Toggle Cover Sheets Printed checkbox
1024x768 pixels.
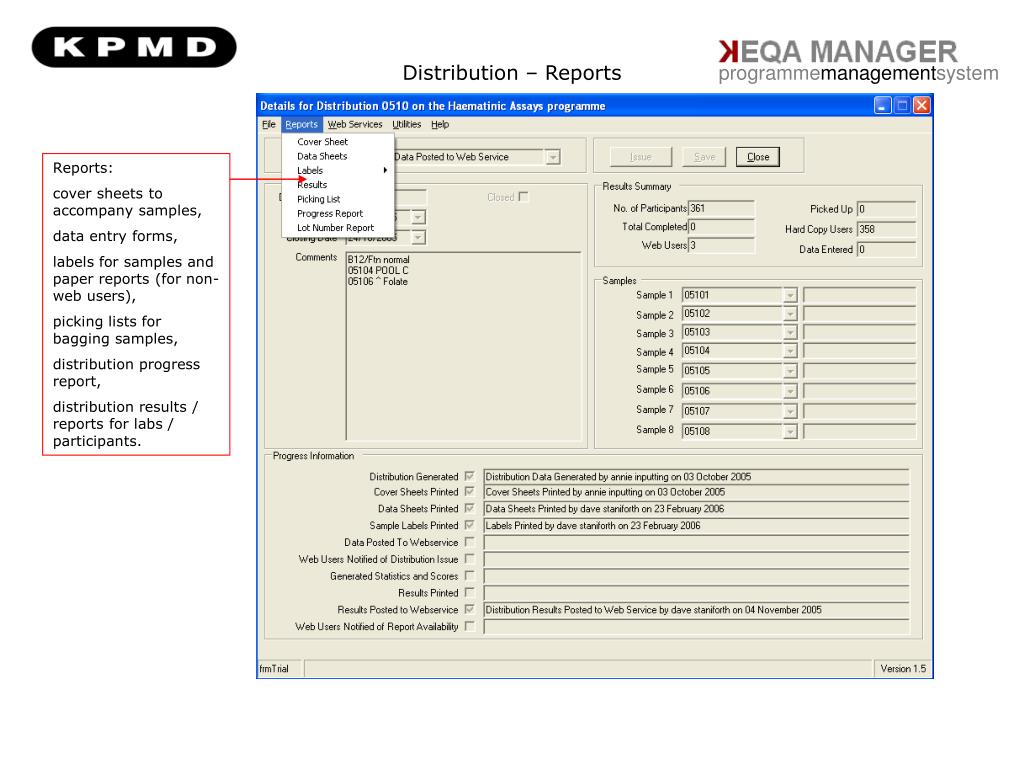click(x=469, y=491)
